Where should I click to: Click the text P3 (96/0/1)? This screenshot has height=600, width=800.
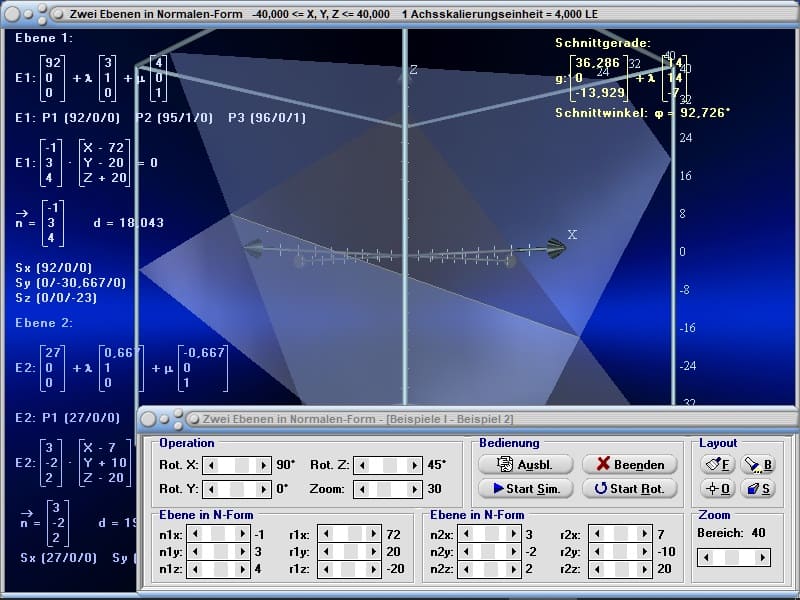pos(267,118)
